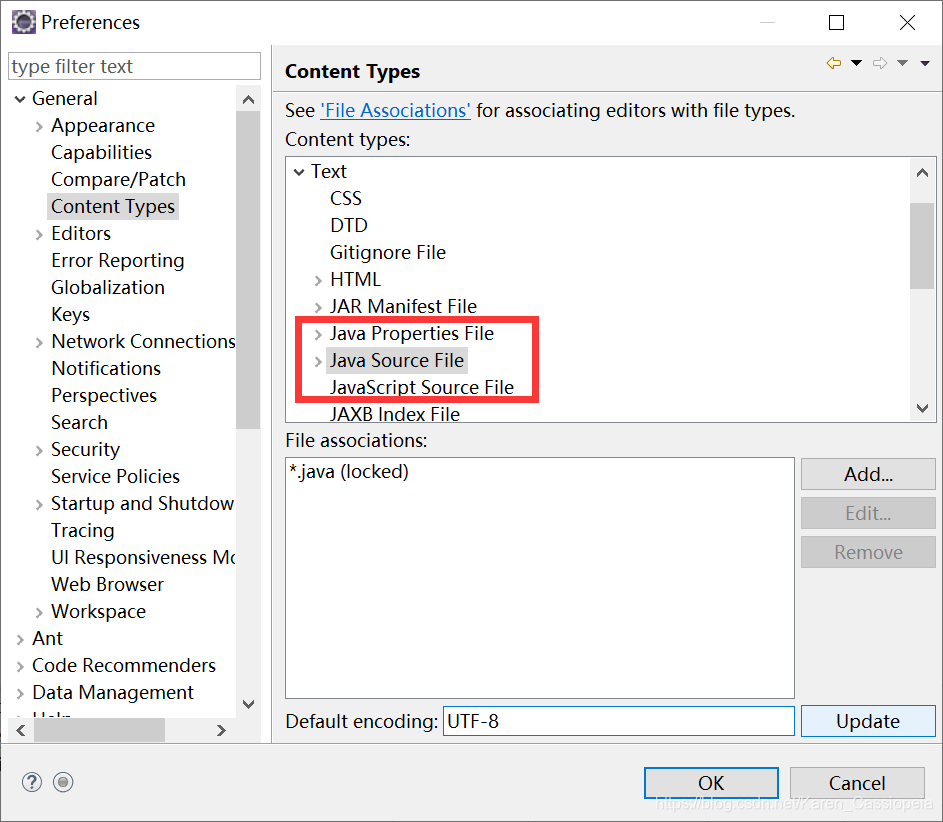The width and height of the screenshot is (943, 822).
Task: Expand the HTML content type
Action: [318, 280]
